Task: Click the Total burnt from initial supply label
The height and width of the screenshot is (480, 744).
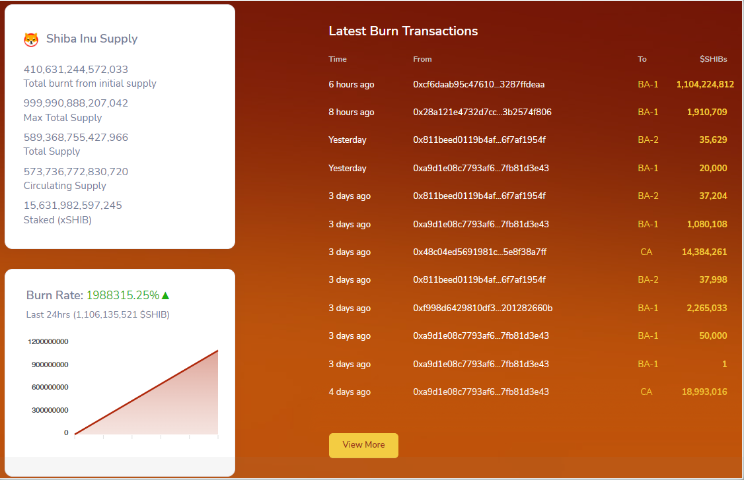Action: click(x=90, y=83)
